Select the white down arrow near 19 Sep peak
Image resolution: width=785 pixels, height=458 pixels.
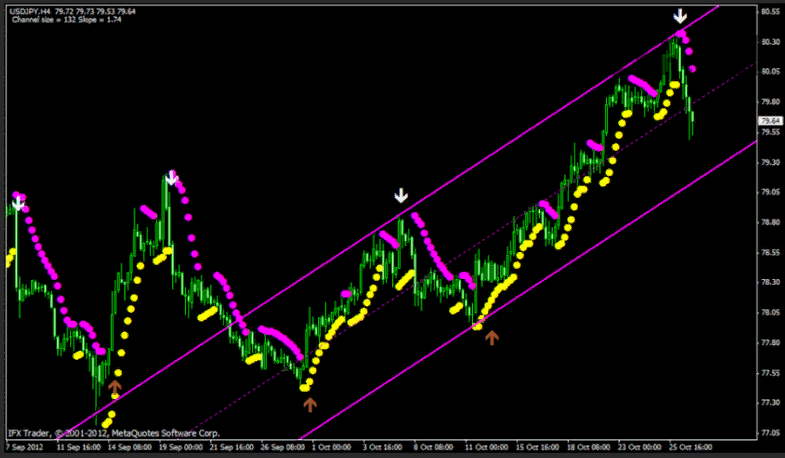click(x=172, y=179)
